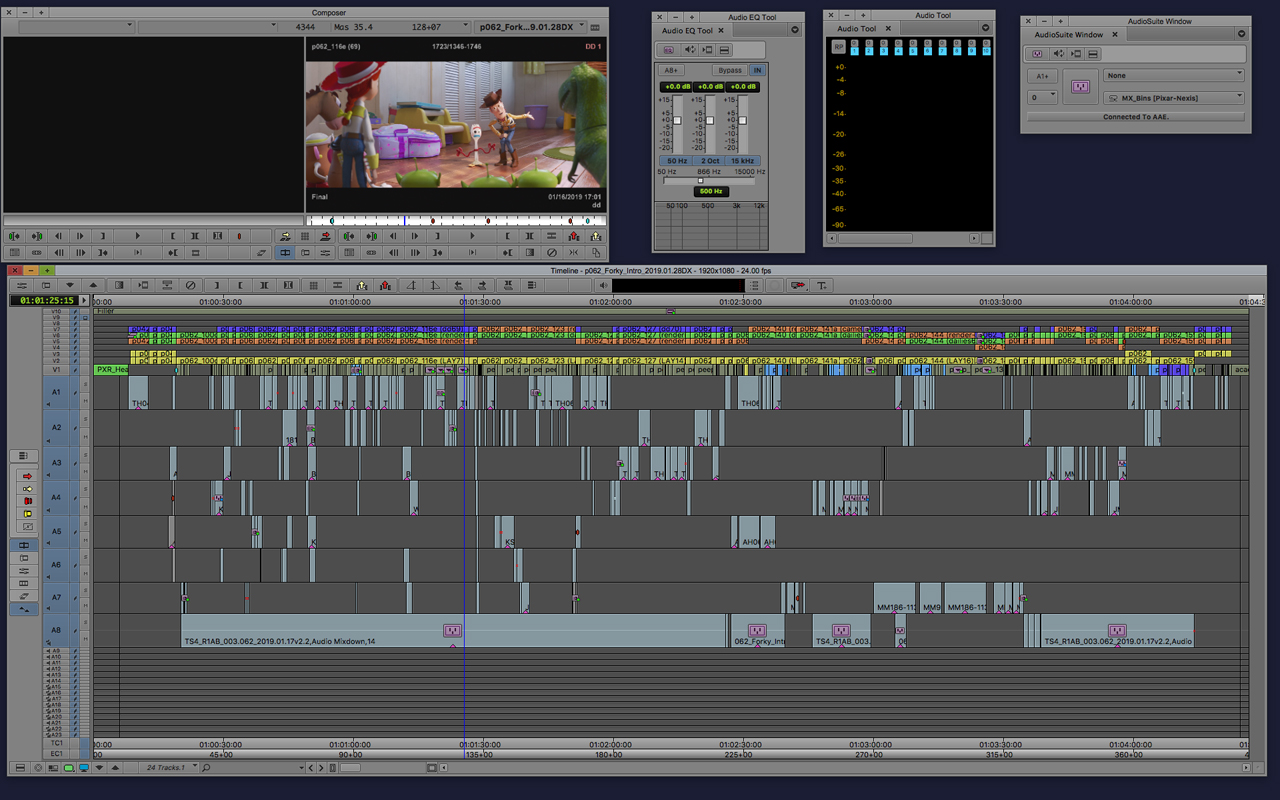Click the green monitor icon on Timeline bottom bar
Screen dimensions: 1280x800
69,768
